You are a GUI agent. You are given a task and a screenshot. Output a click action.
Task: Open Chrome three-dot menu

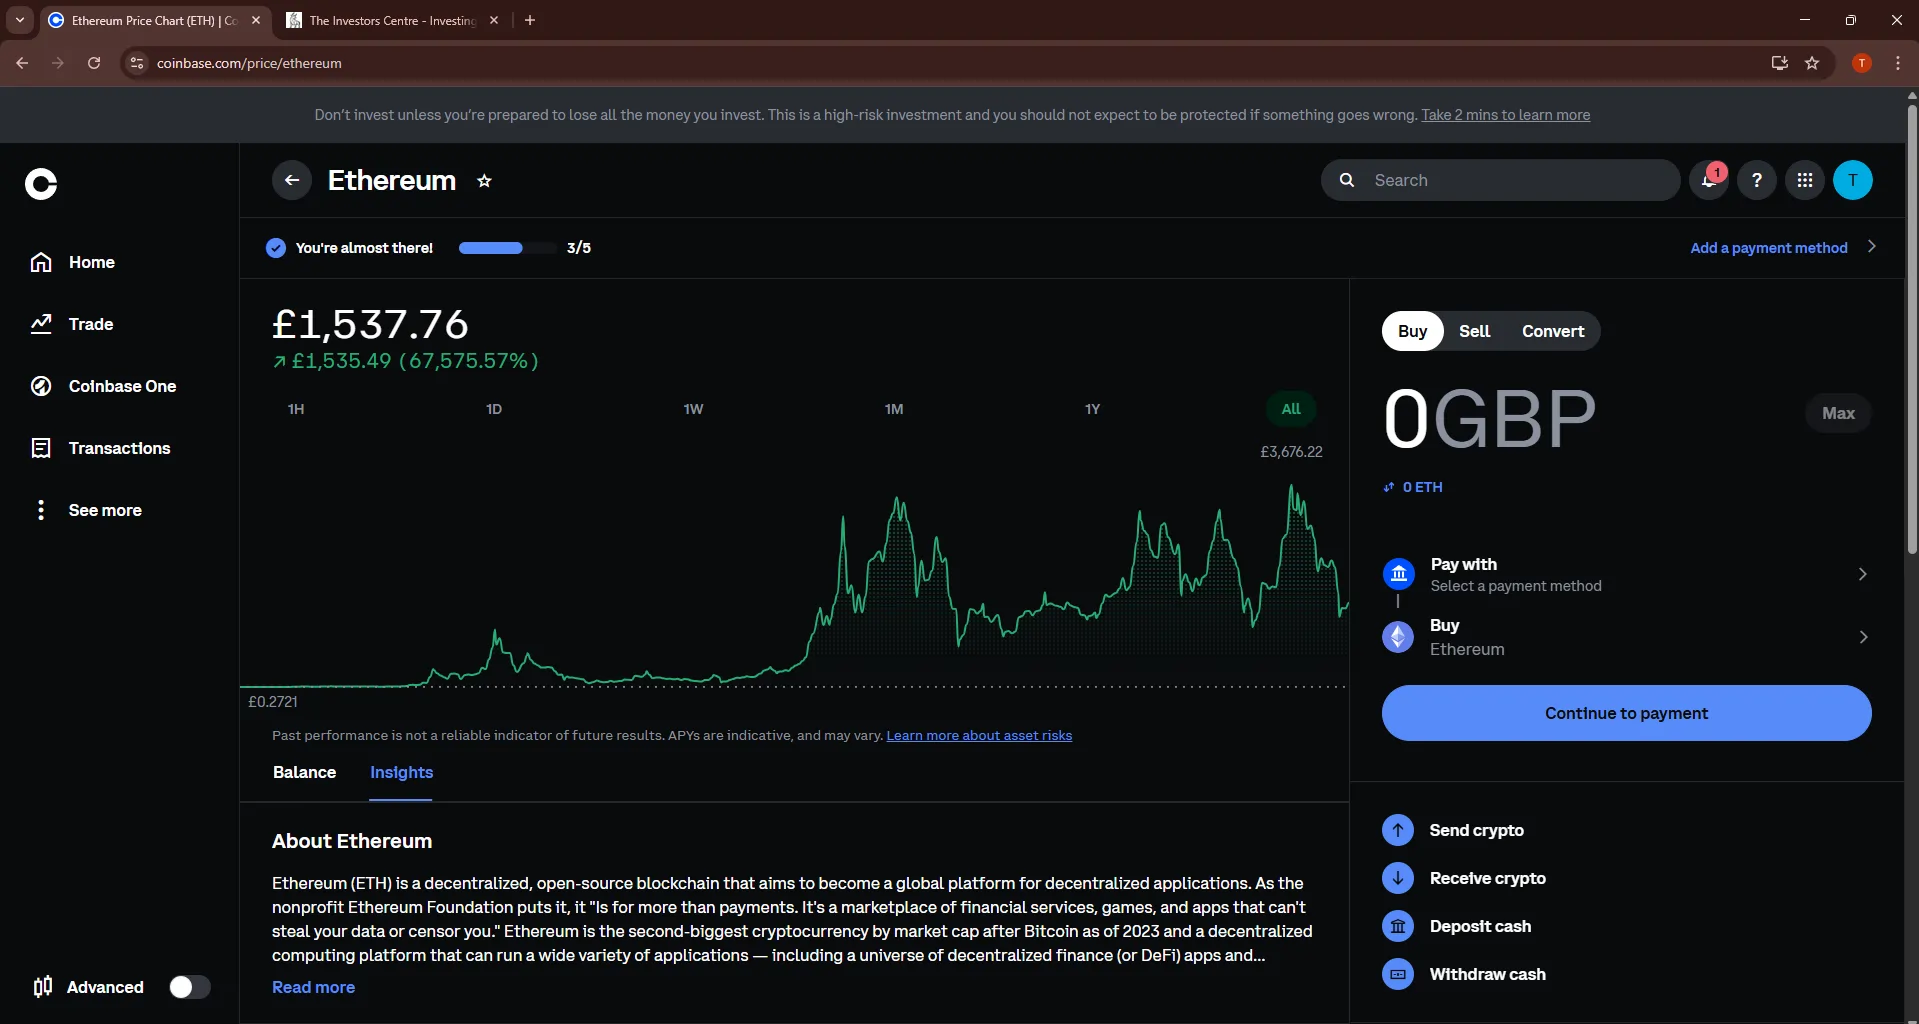[1898, 63]
